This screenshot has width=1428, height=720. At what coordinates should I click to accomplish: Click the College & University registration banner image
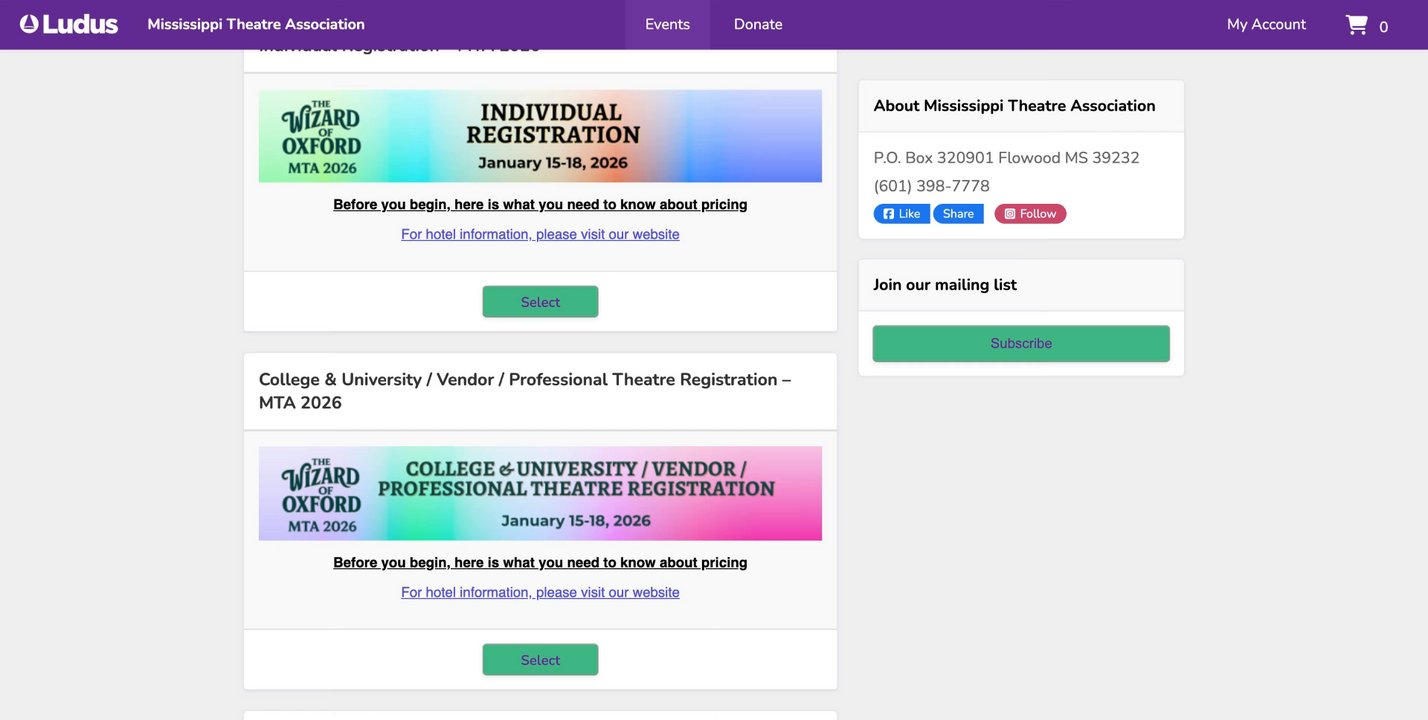click(x=540, y=493)
